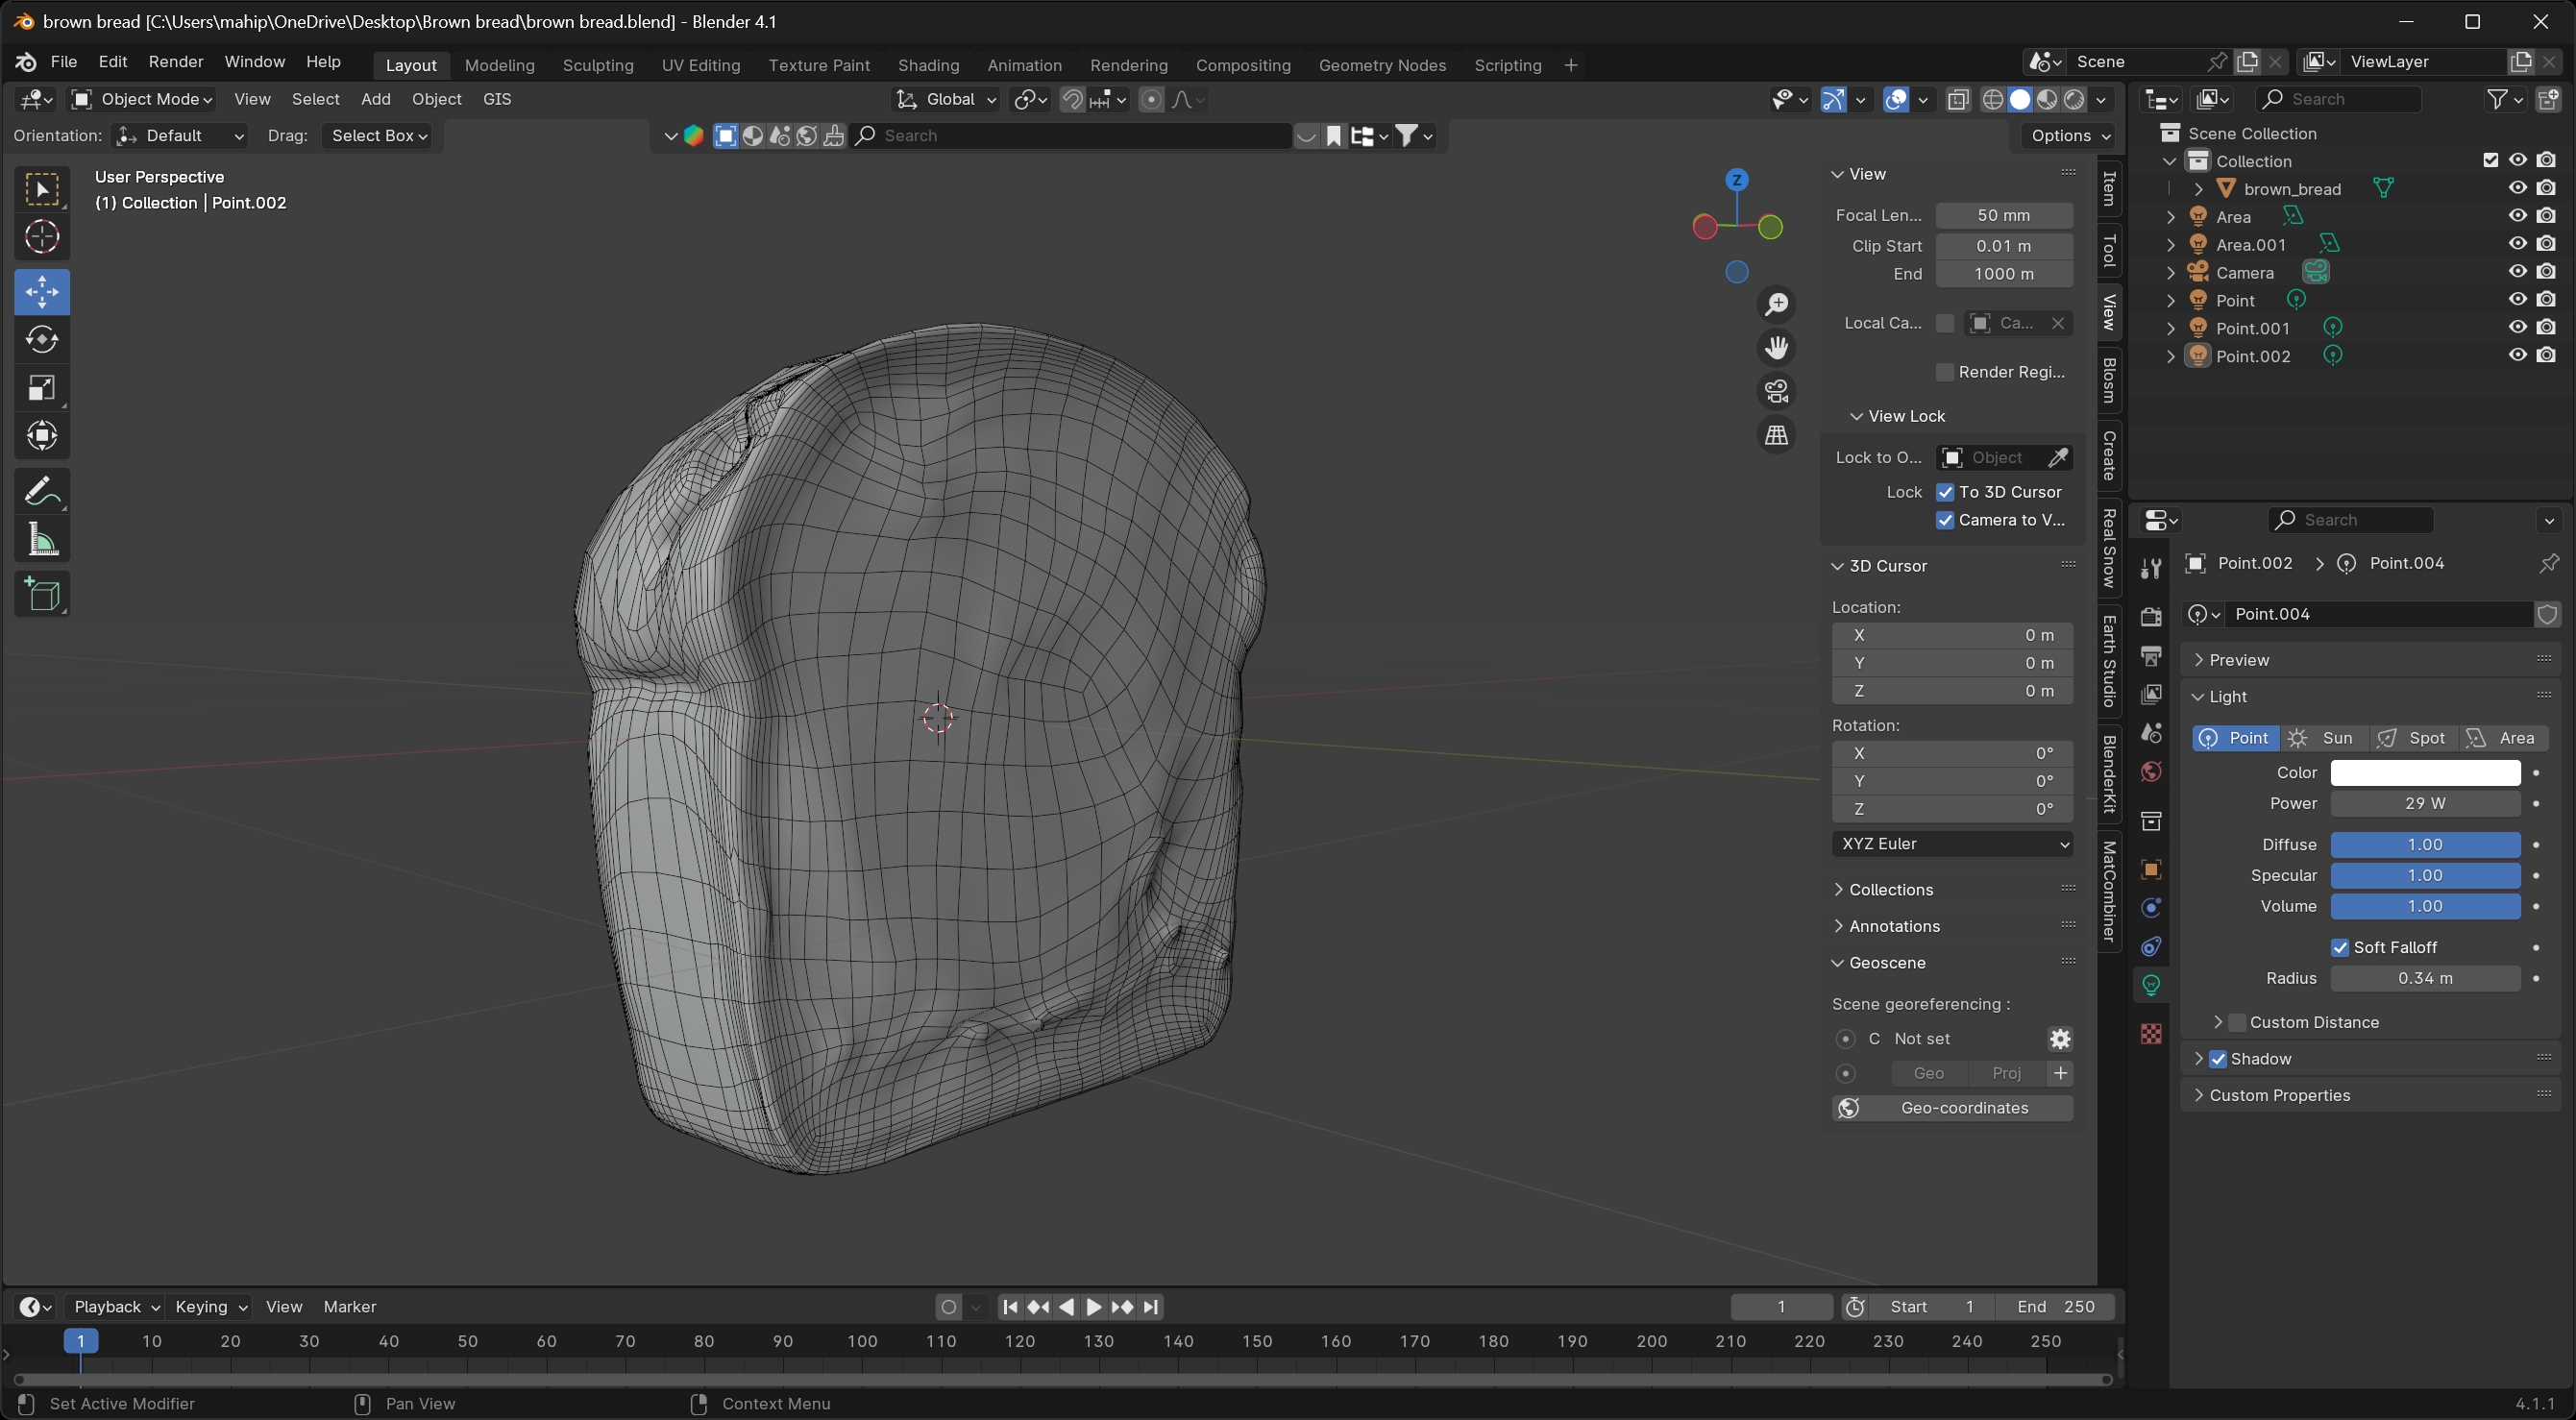Screen dimensions: 2576x1420
Task: Select the Scale tool
Action: 42,388
